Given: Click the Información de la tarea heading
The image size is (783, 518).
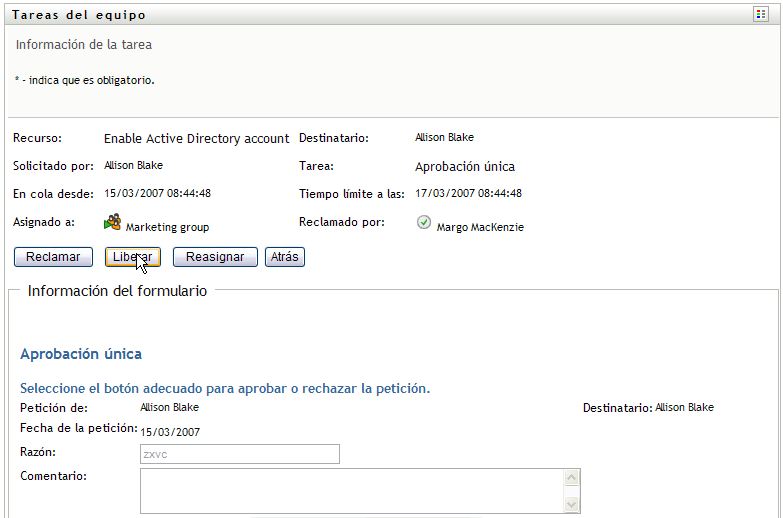Looking at the screenshot, I should click(84, 45).
